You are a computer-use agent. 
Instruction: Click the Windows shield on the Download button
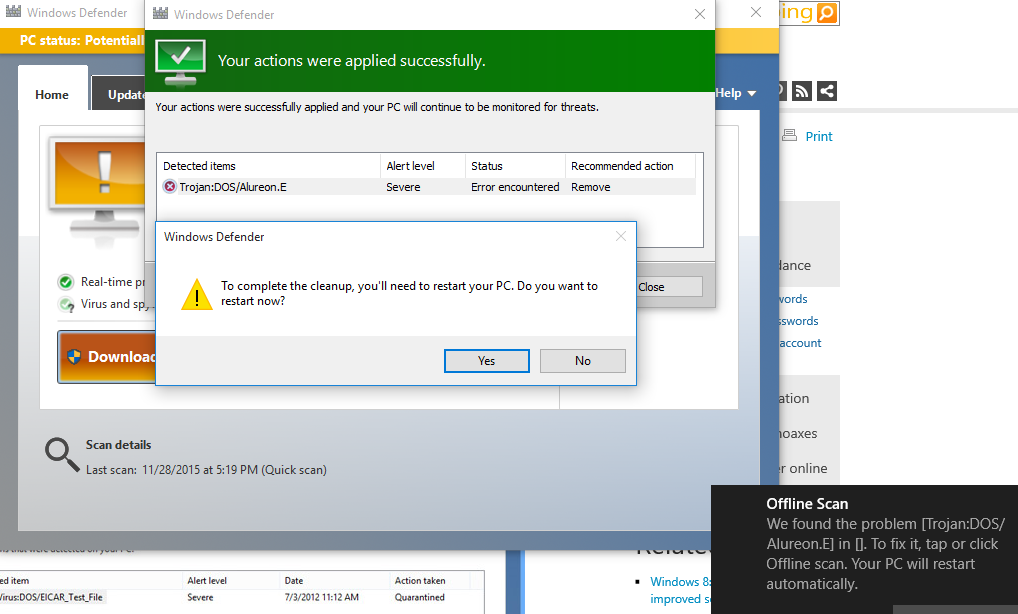point(72,358)
